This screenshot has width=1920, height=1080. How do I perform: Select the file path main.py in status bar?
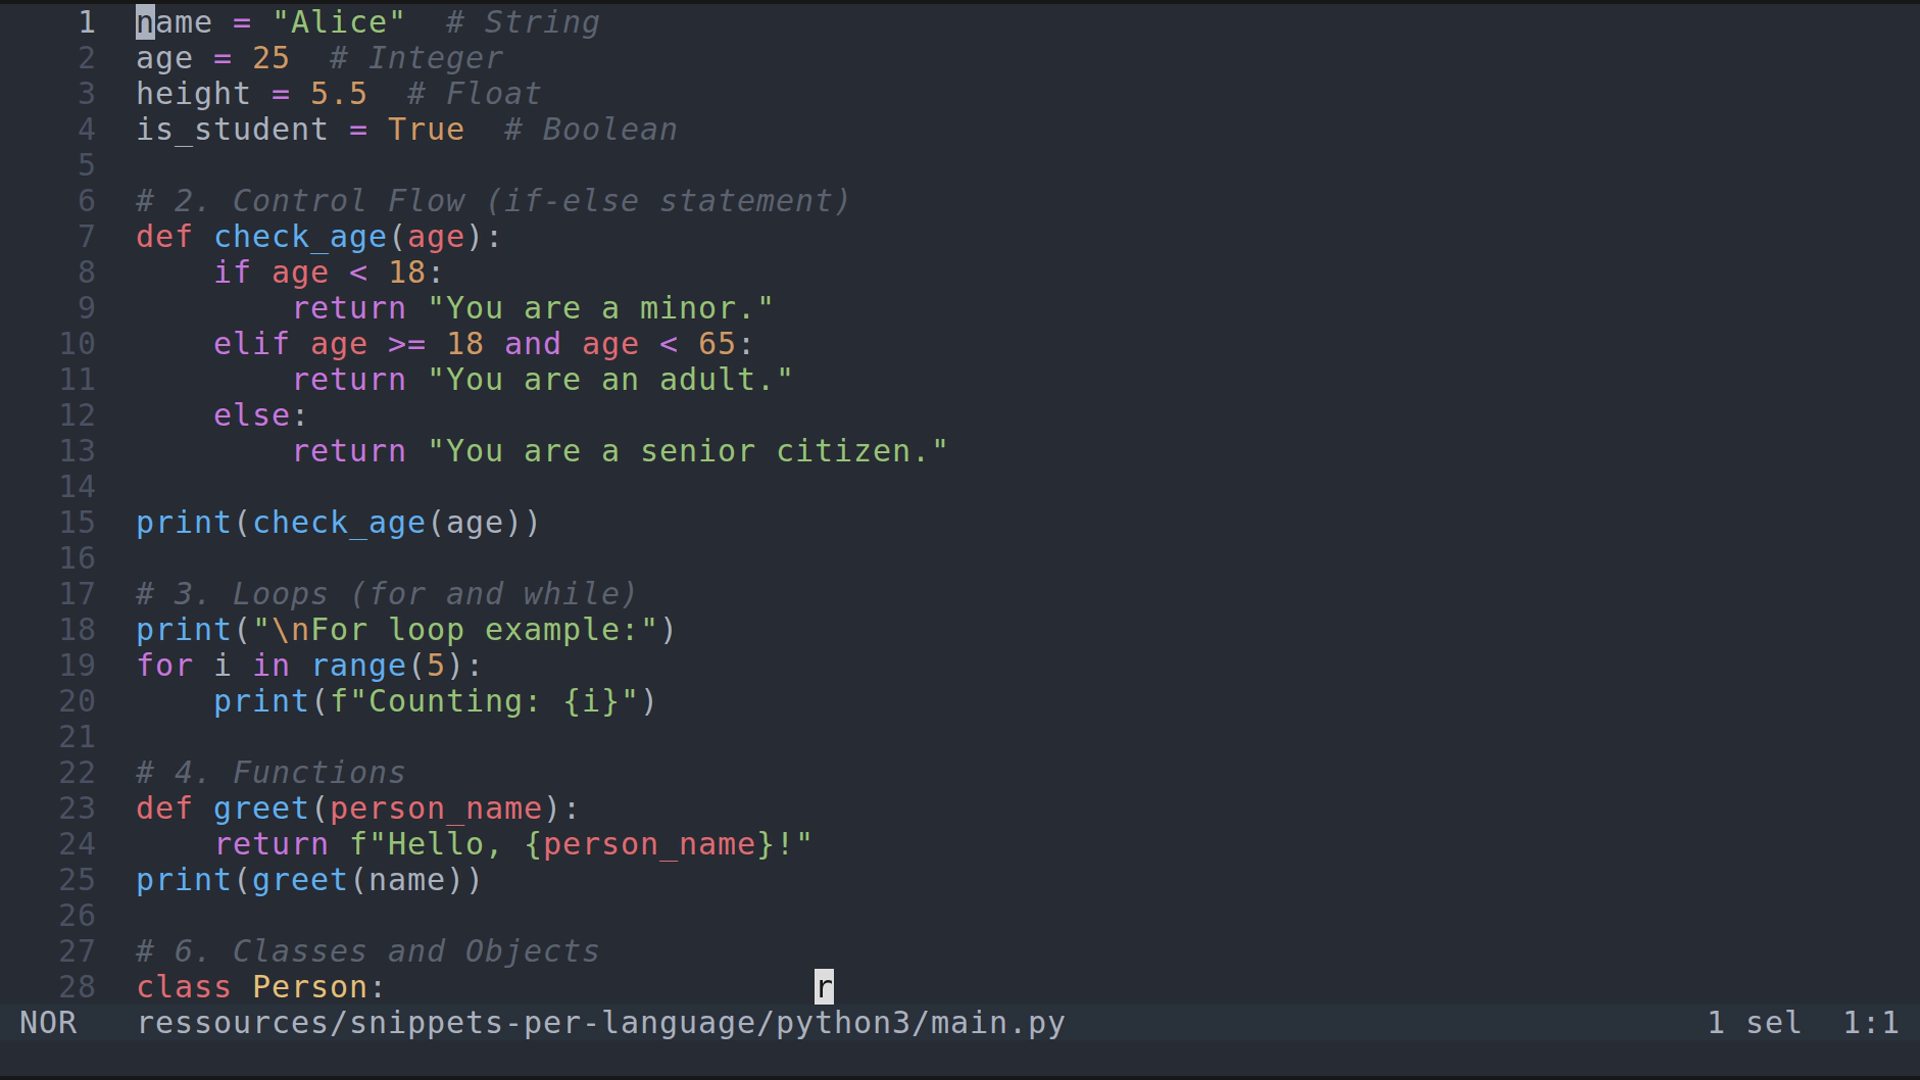pos(600,1022)
